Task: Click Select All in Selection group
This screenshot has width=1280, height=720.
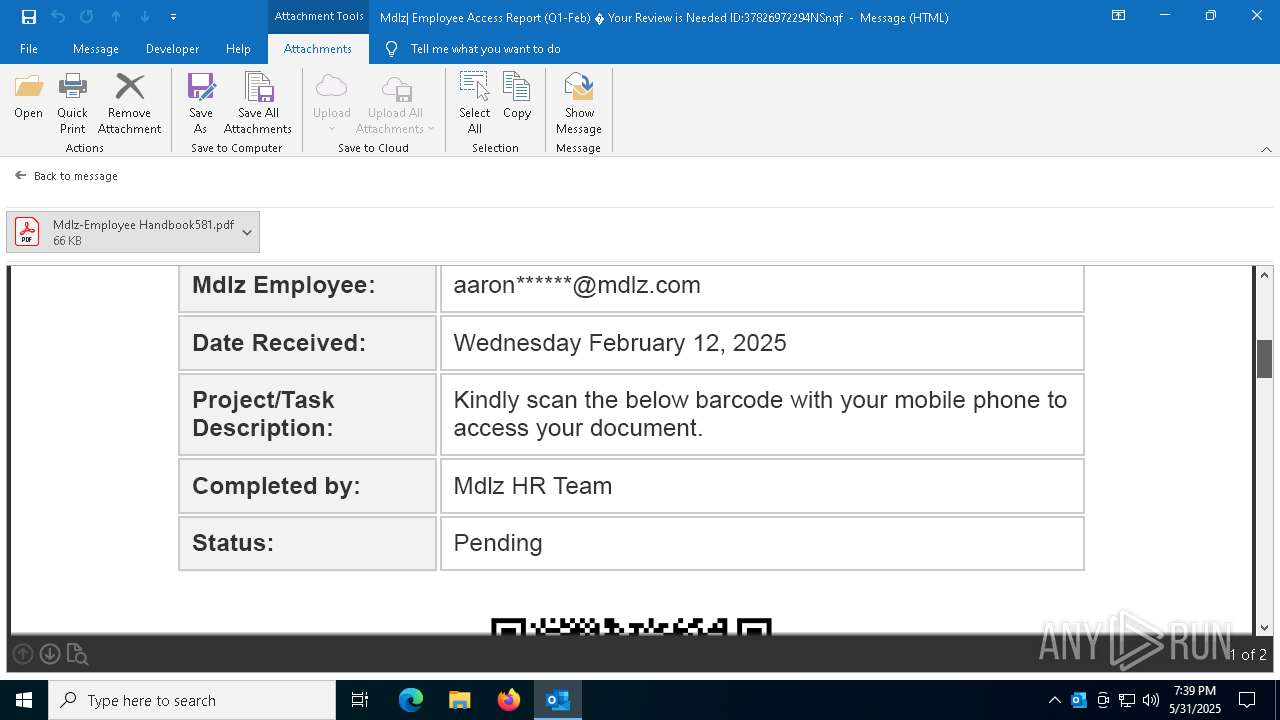Action: point(475,103)
